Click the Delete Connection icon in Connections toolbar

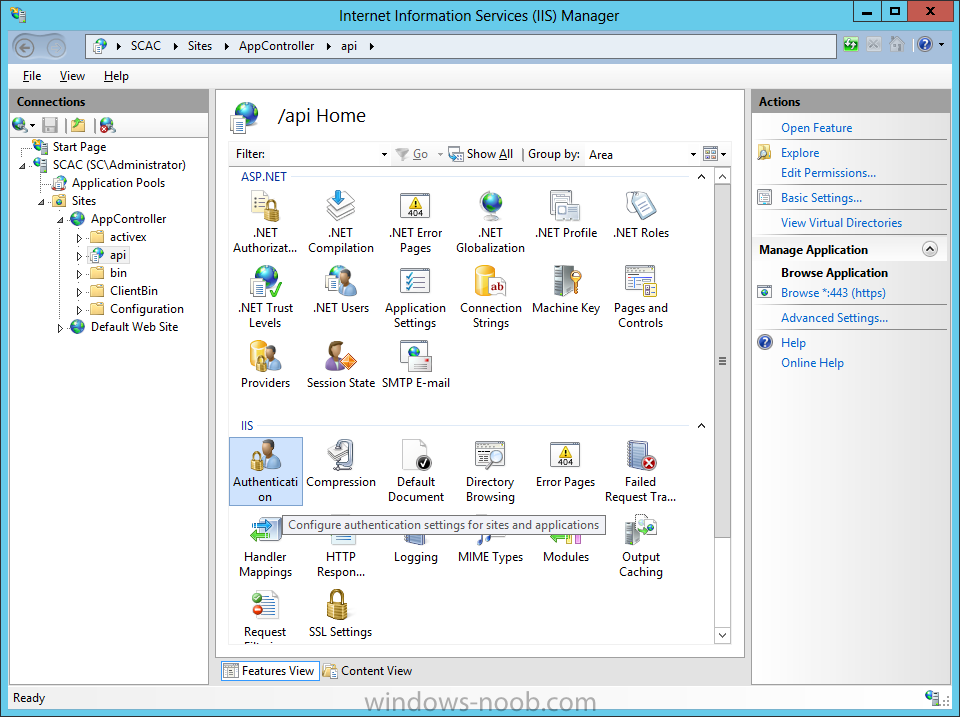pyautogui.click(x=107, y=126)
